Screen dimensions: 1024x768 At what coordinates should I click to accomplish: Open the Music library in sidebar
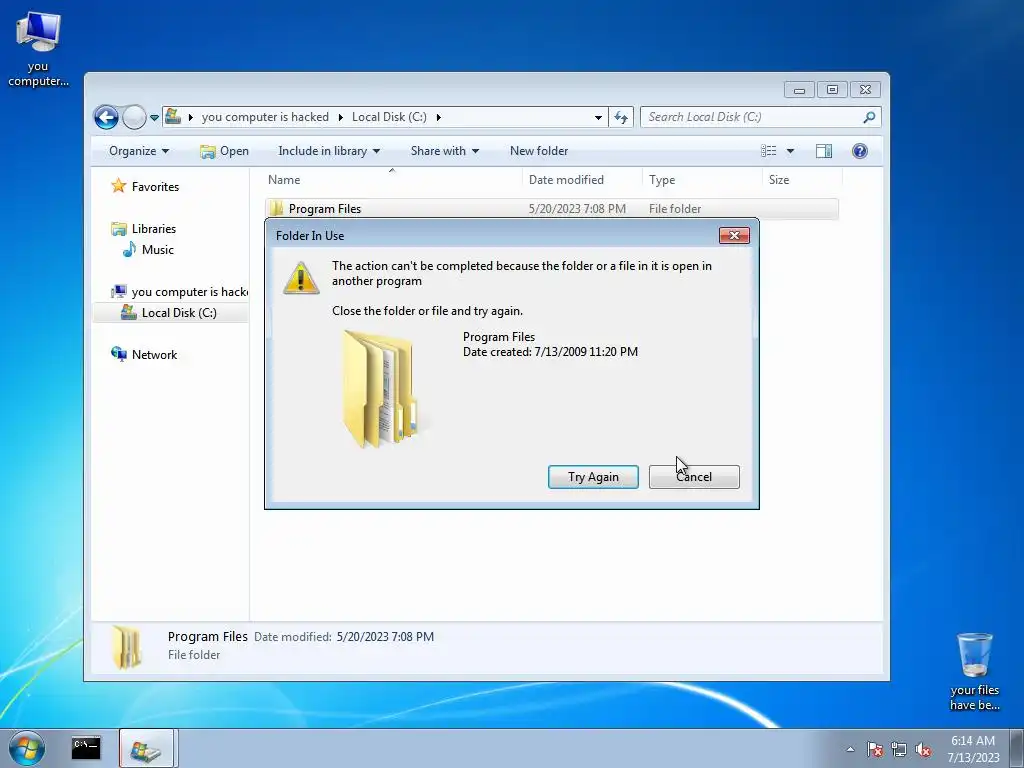(x=158, y=249)
